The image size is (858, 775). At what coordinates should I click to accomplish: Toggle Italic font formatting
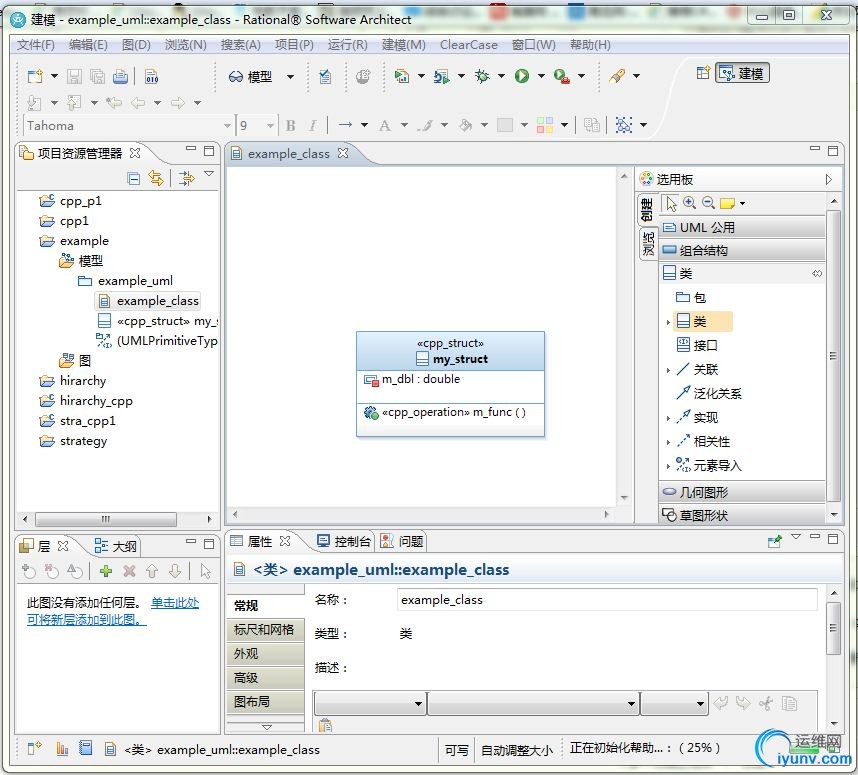(x=312, y=126)
